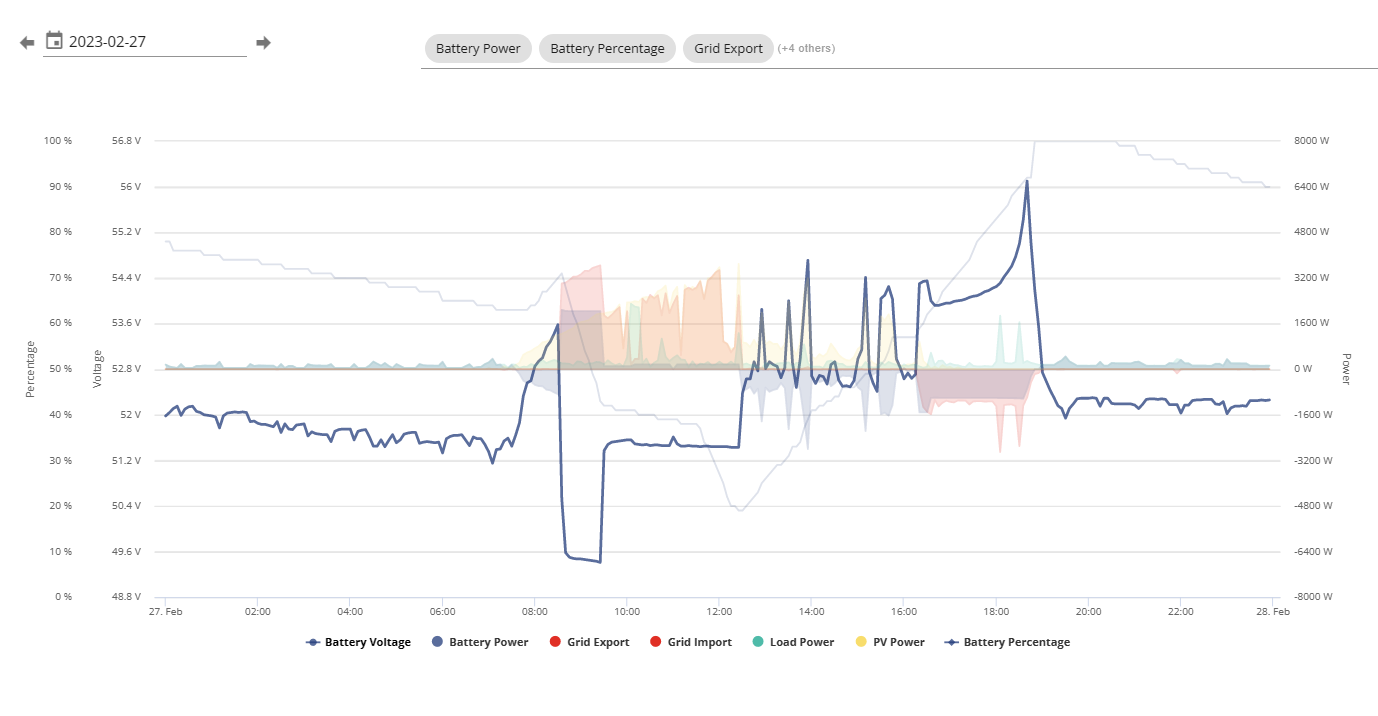Click the 06:00 time axis label

coord(442,611)
